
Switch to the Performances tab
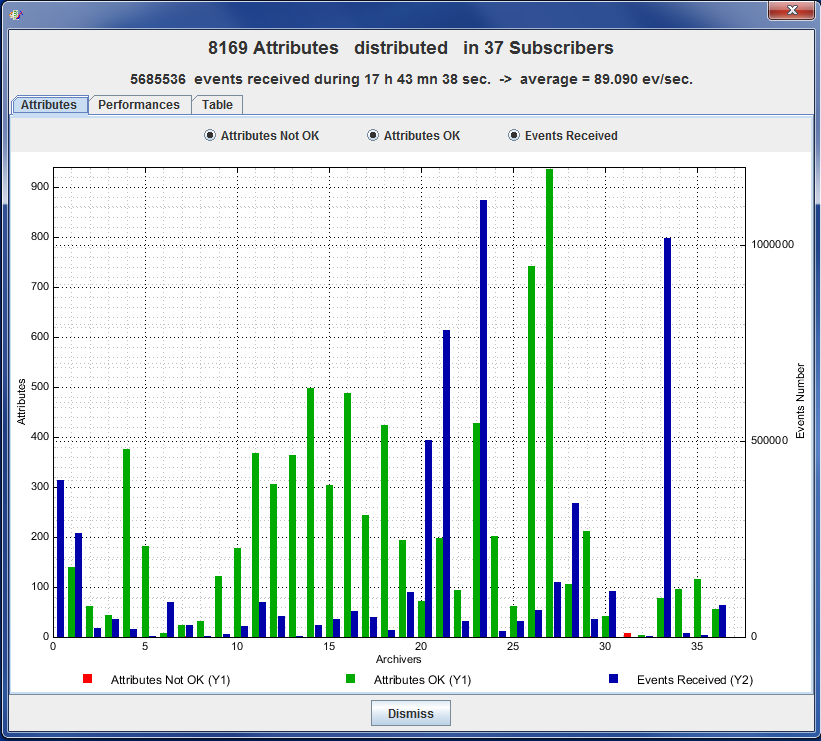point(139,105)
